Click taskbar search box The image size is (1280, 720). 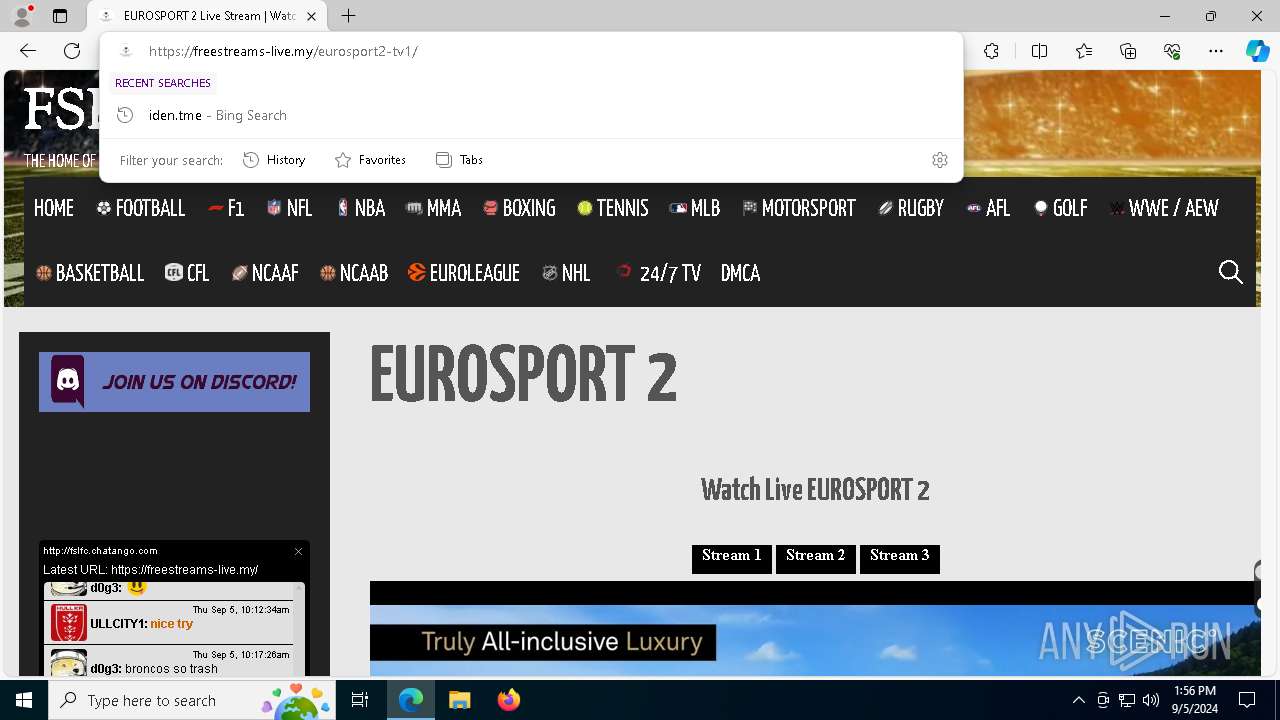[x=194, y=700]
